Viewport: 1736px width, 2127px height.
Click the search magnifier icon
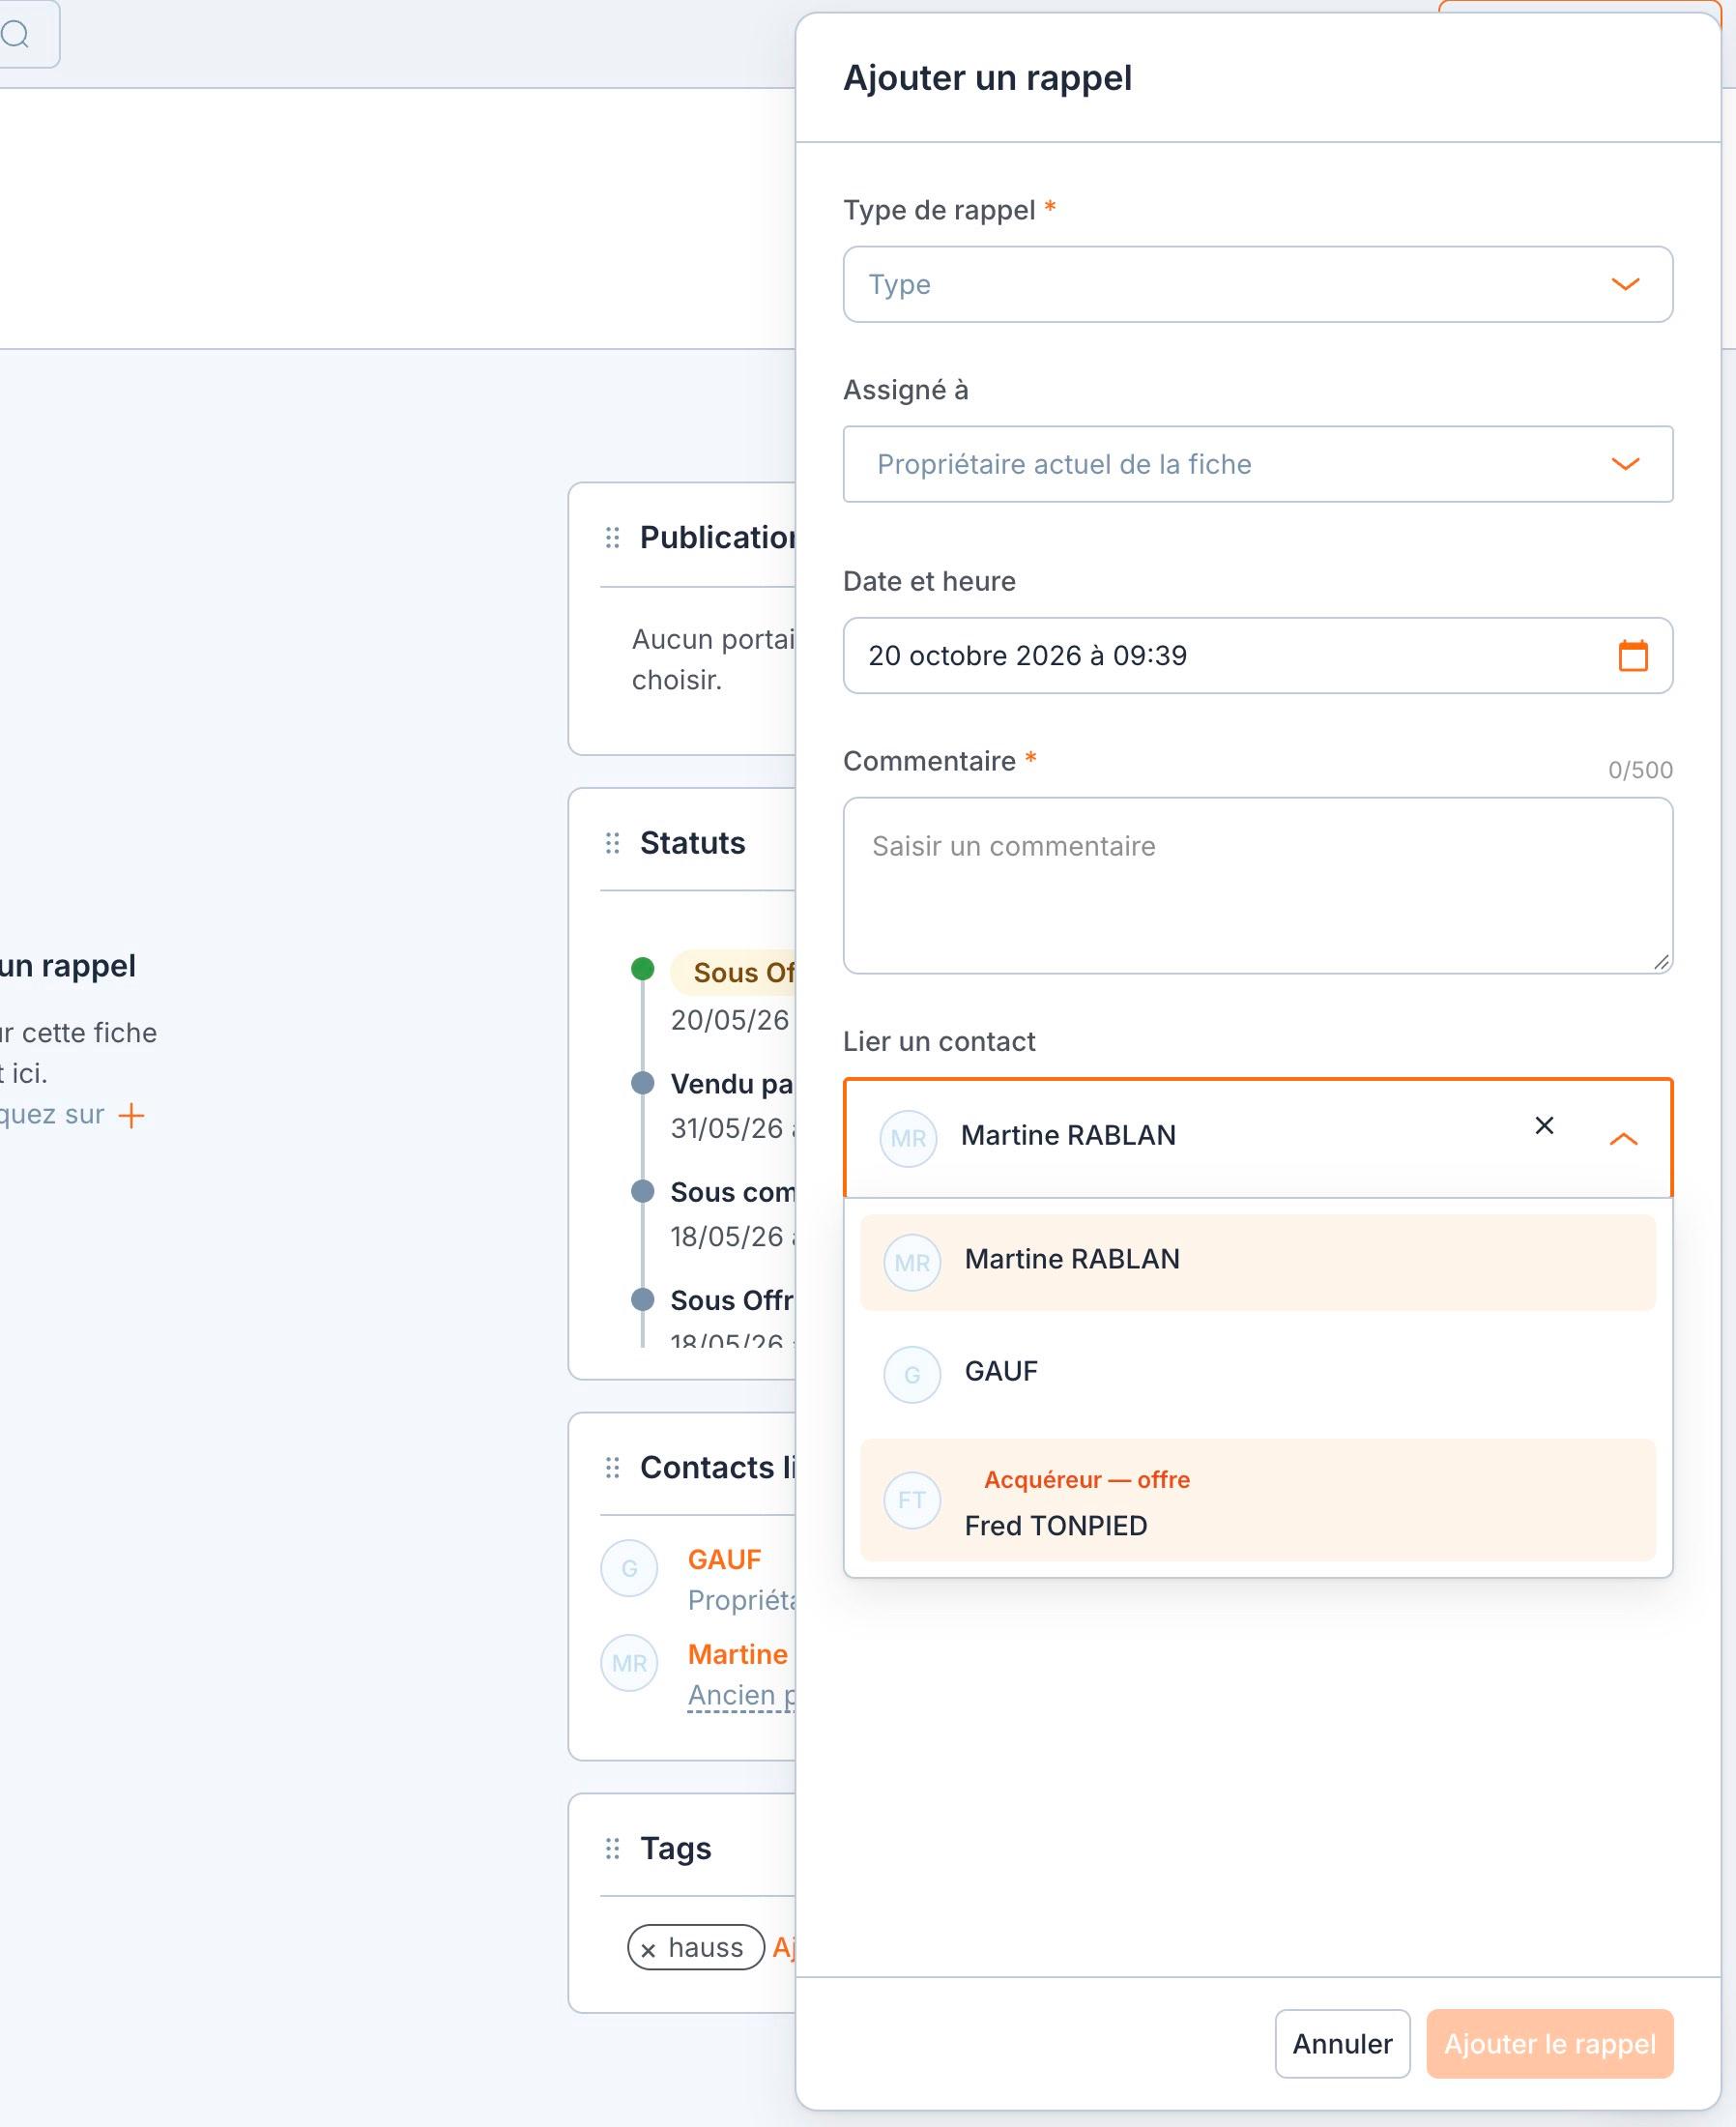15,34
